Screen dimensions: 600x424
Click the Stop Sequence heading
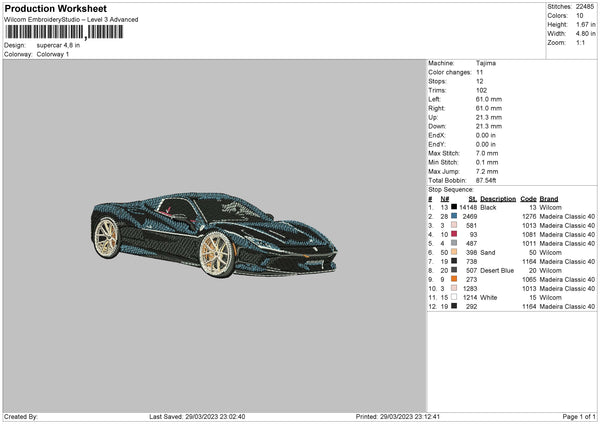(x=451, y=188)
